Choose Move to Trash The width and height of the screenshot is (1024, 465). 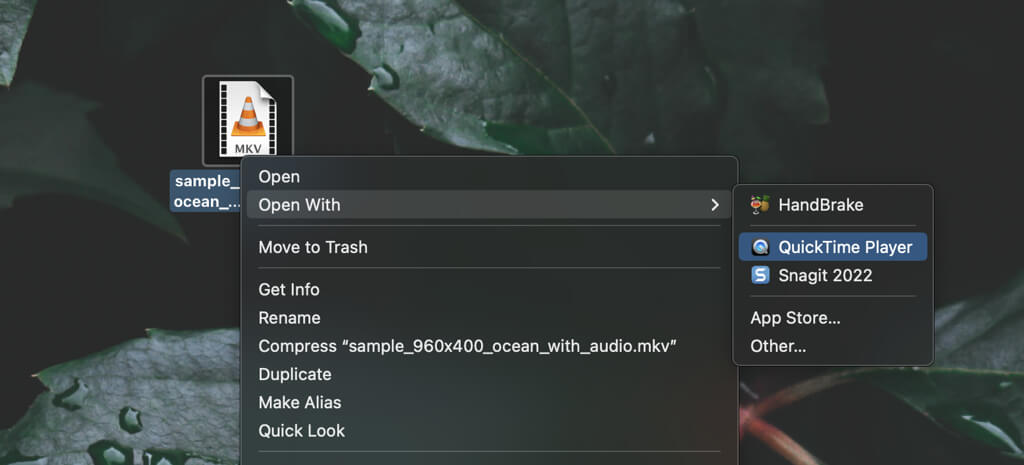coord(489,247)
